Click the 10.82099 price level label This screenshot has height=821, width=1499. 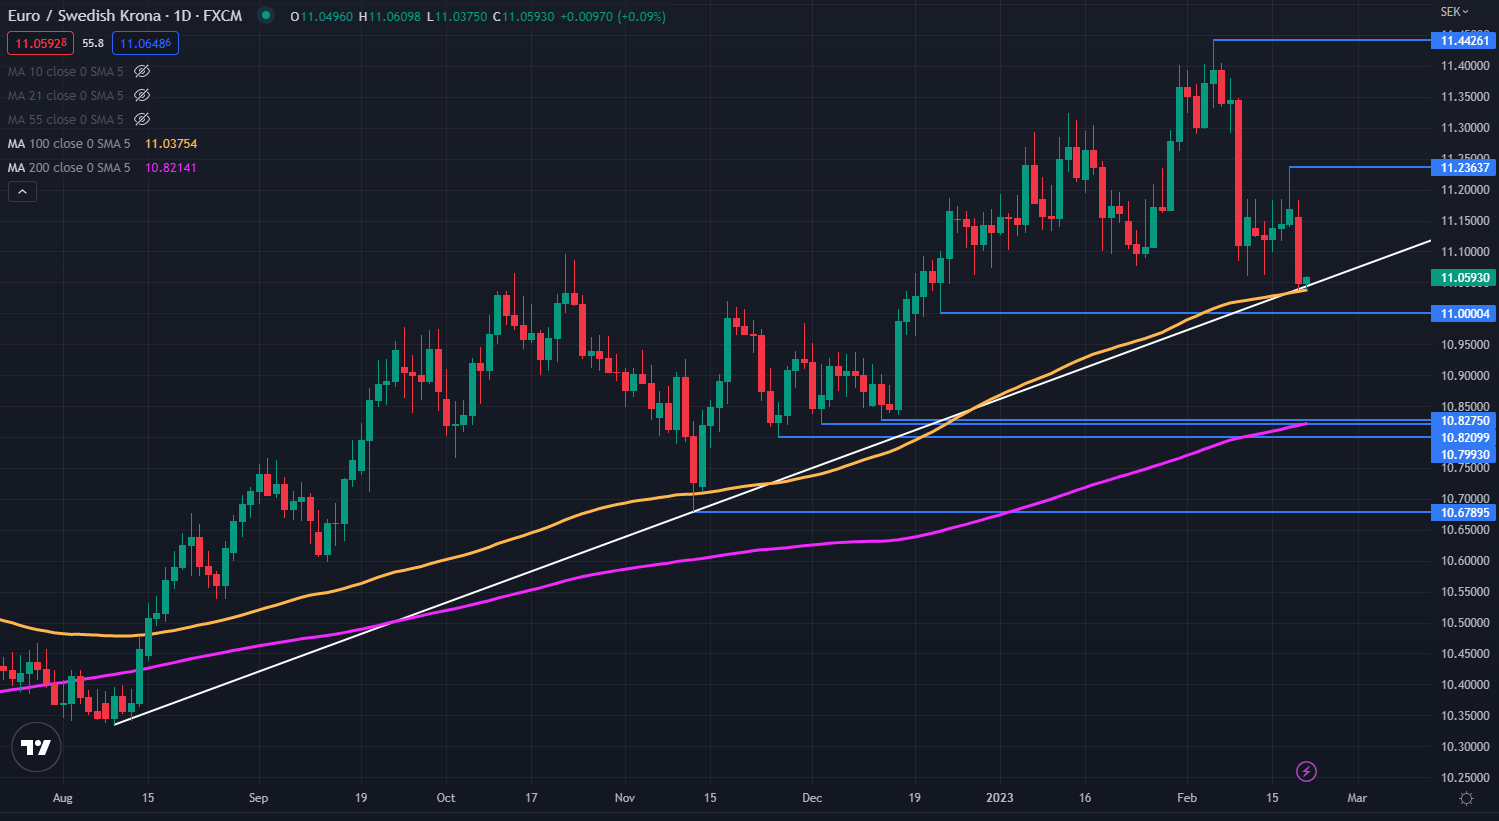[1464, 438]
